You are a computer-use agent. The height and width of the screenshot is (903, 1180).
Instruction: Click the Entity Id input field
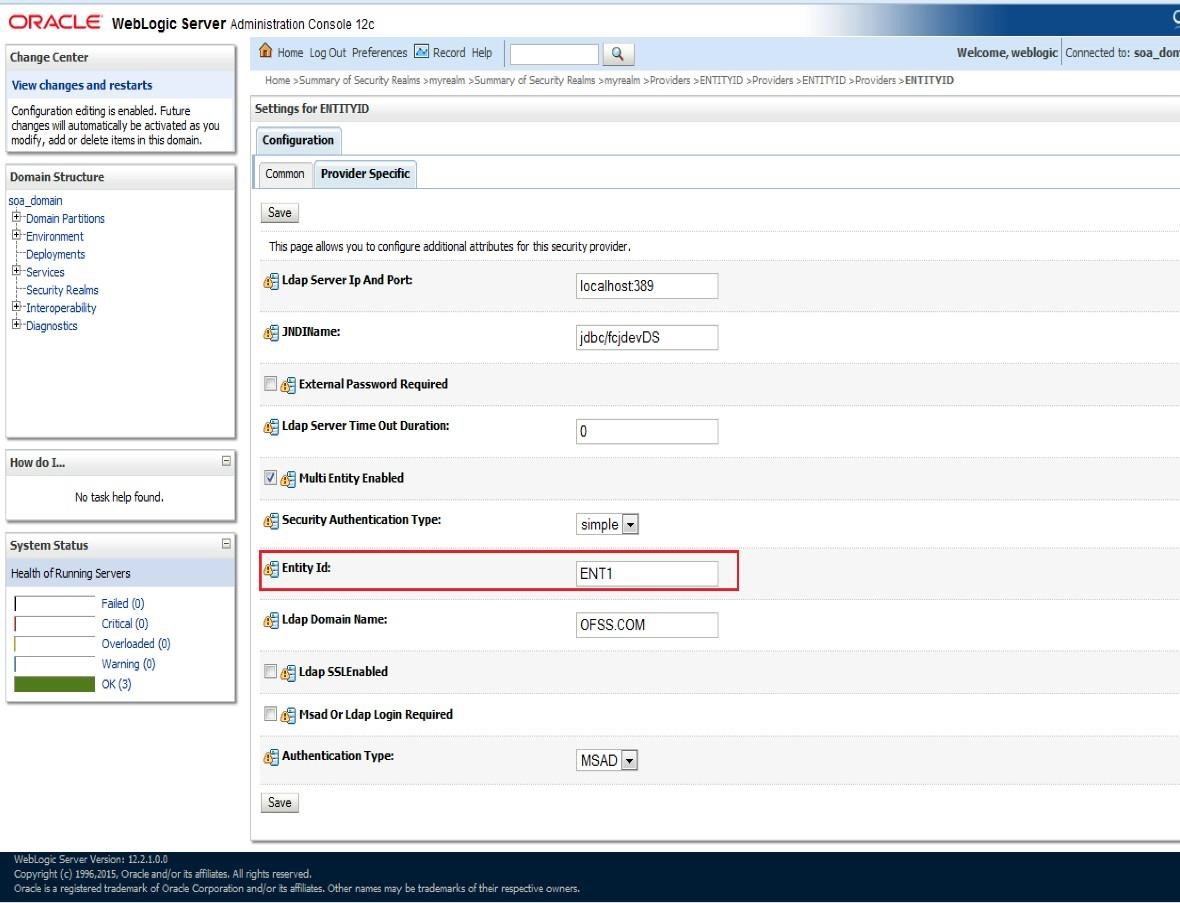coord(647,573)
